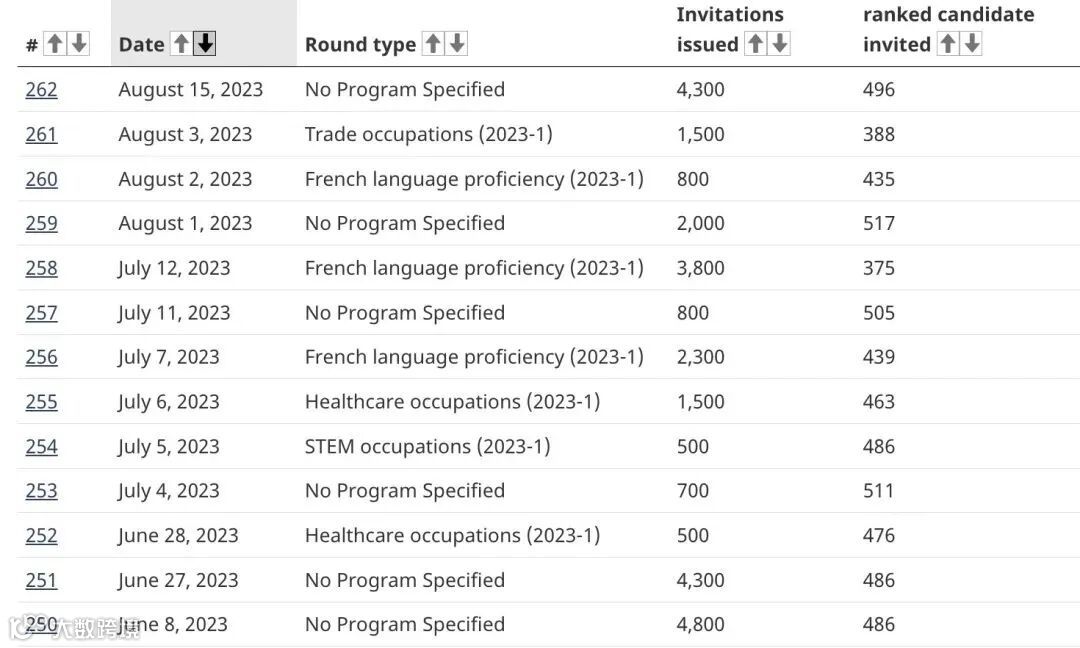Click the active Date descending sort arrow
1080x648 pixels.
point(205,44)
